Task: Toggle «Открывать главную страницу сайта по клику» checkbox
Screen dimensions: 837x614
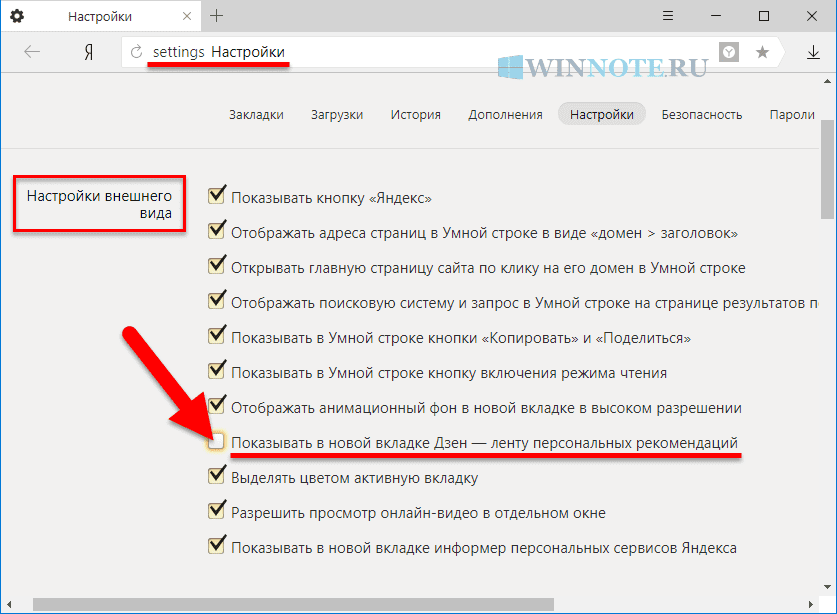Action: click(x=216, y=265)
